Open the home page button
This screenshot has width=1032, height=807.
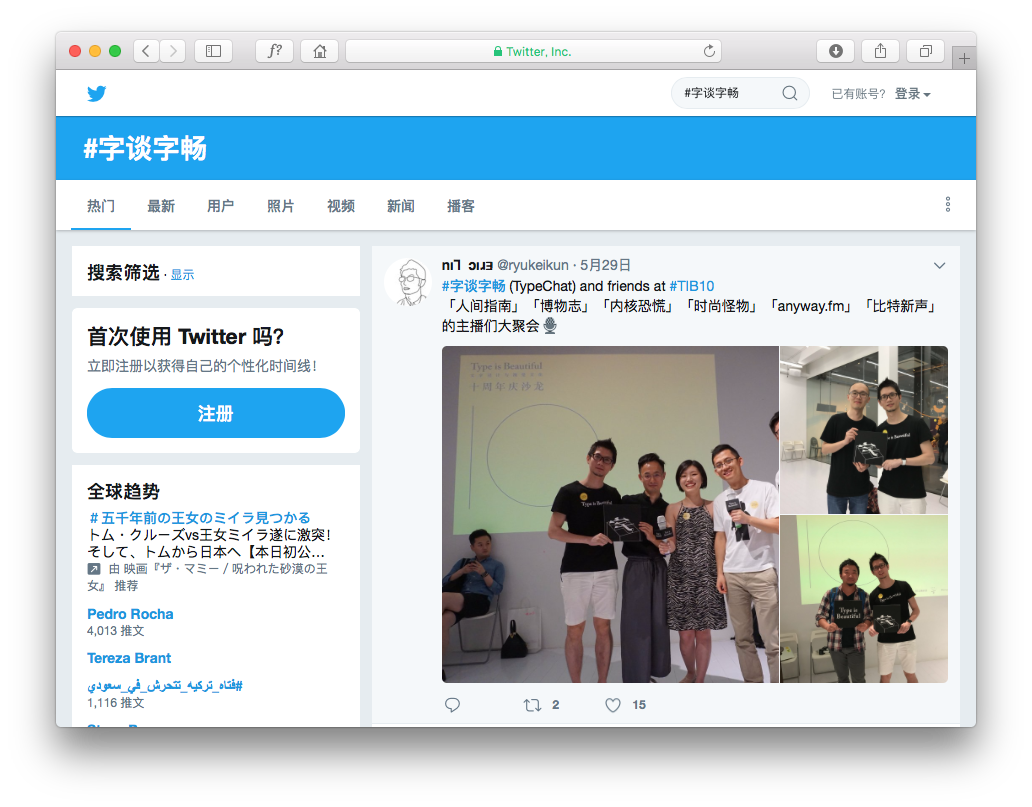[x=320, y=51]
